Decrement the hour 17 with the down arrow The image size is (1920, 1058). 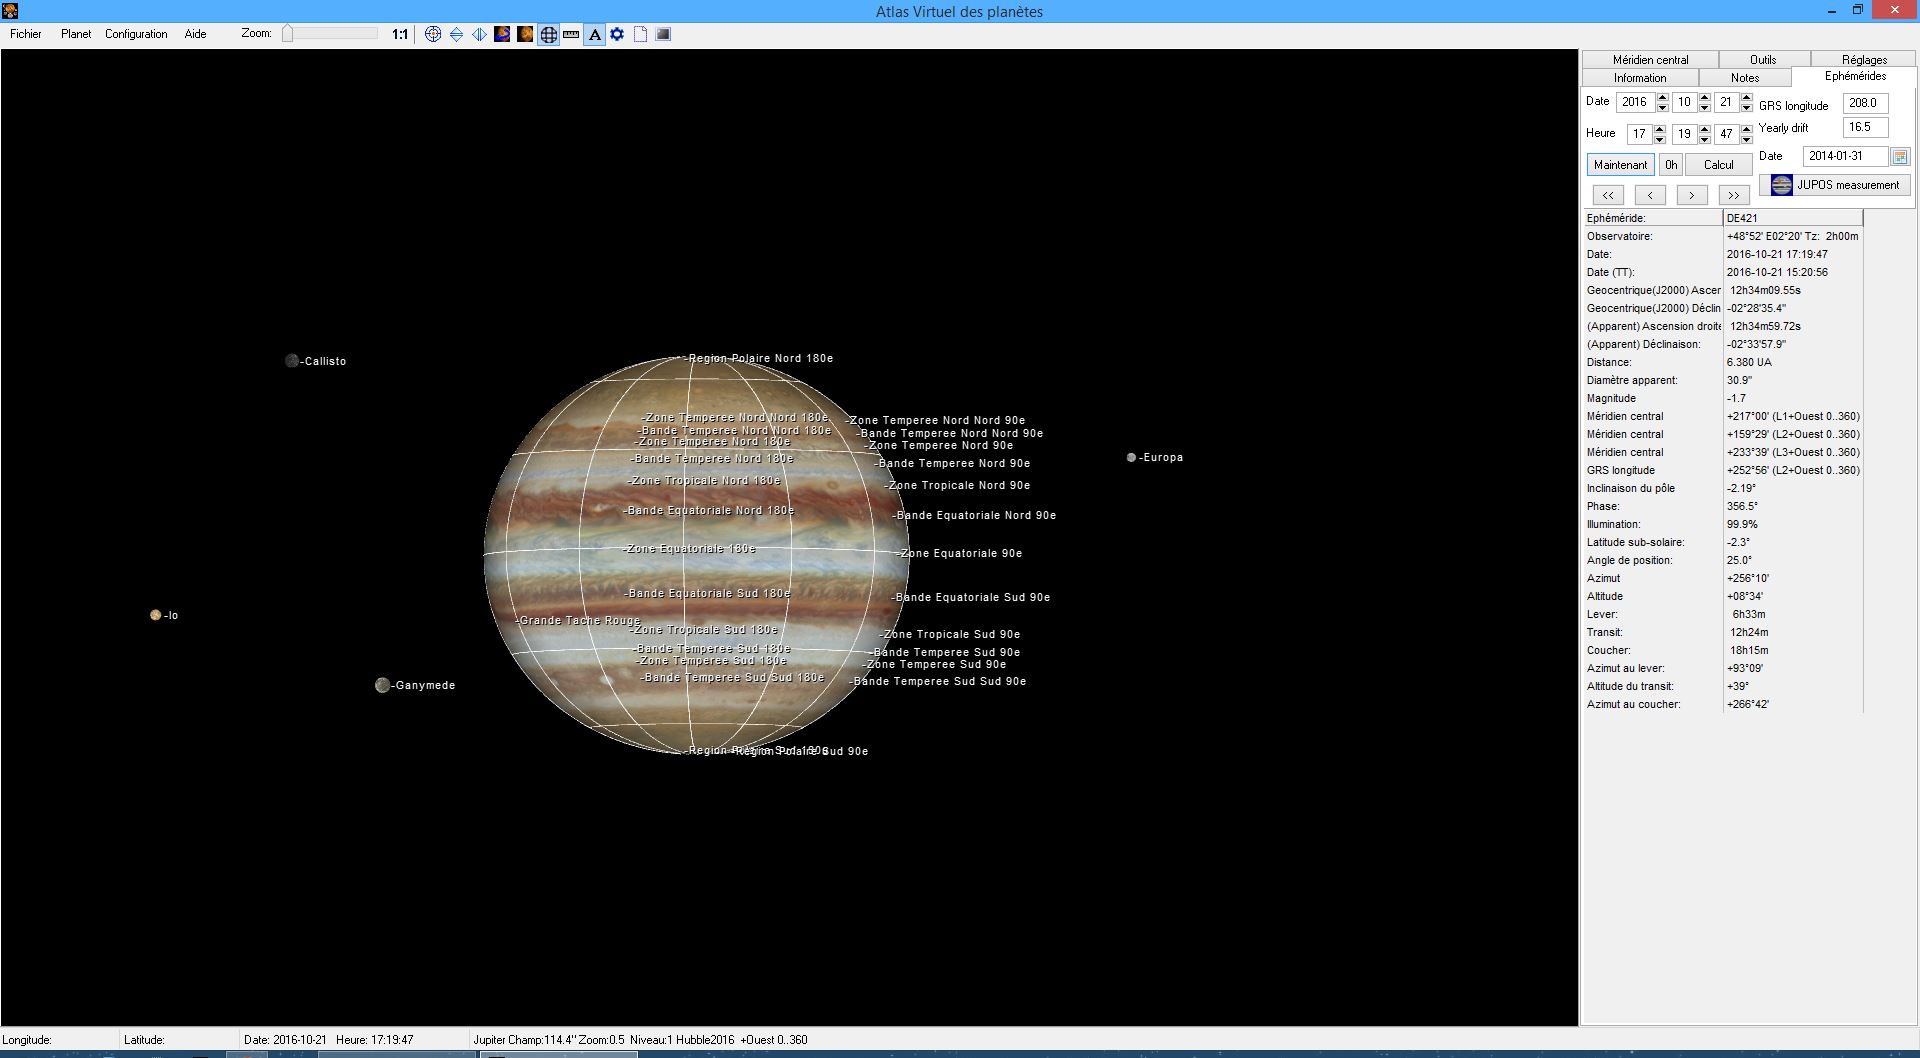(x=1660, y=140)
